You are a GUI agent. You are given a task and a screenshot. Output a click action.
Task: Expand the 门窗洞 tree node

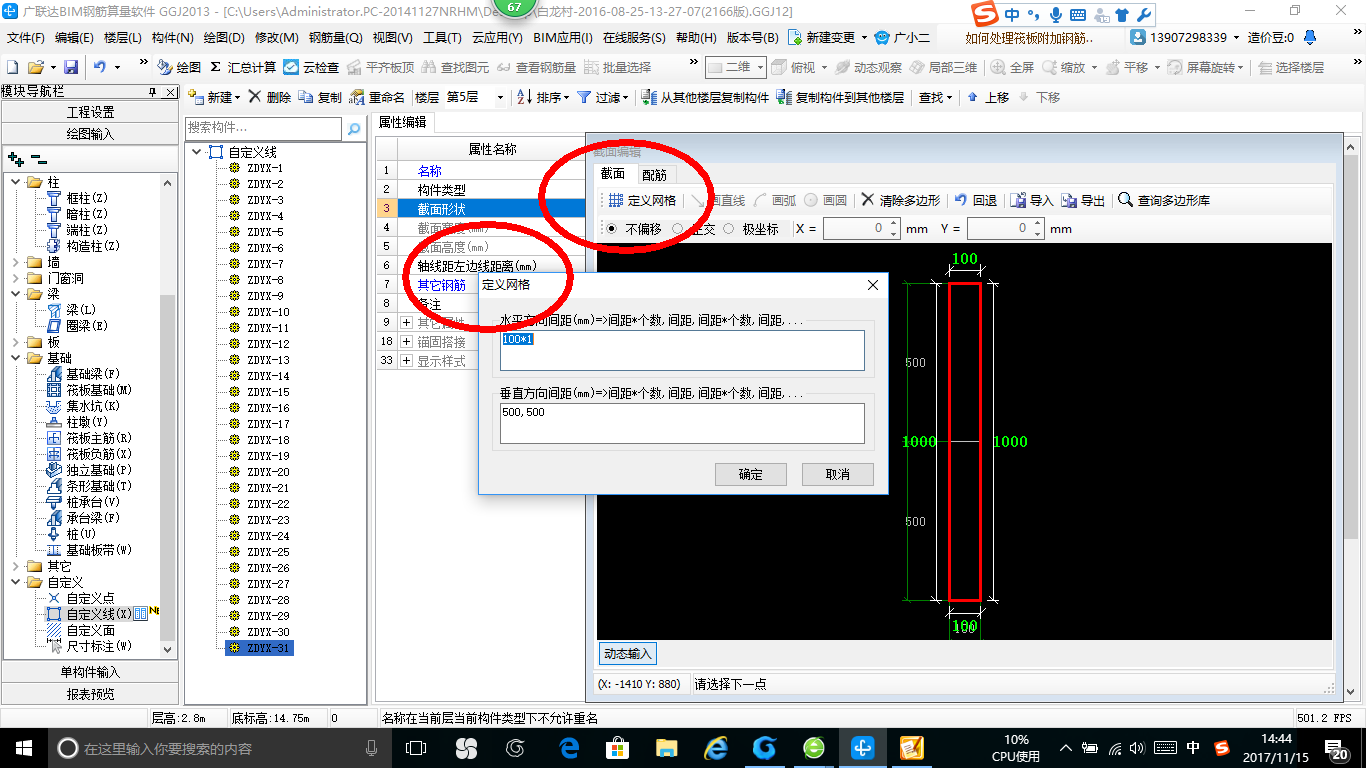point(16,278)
